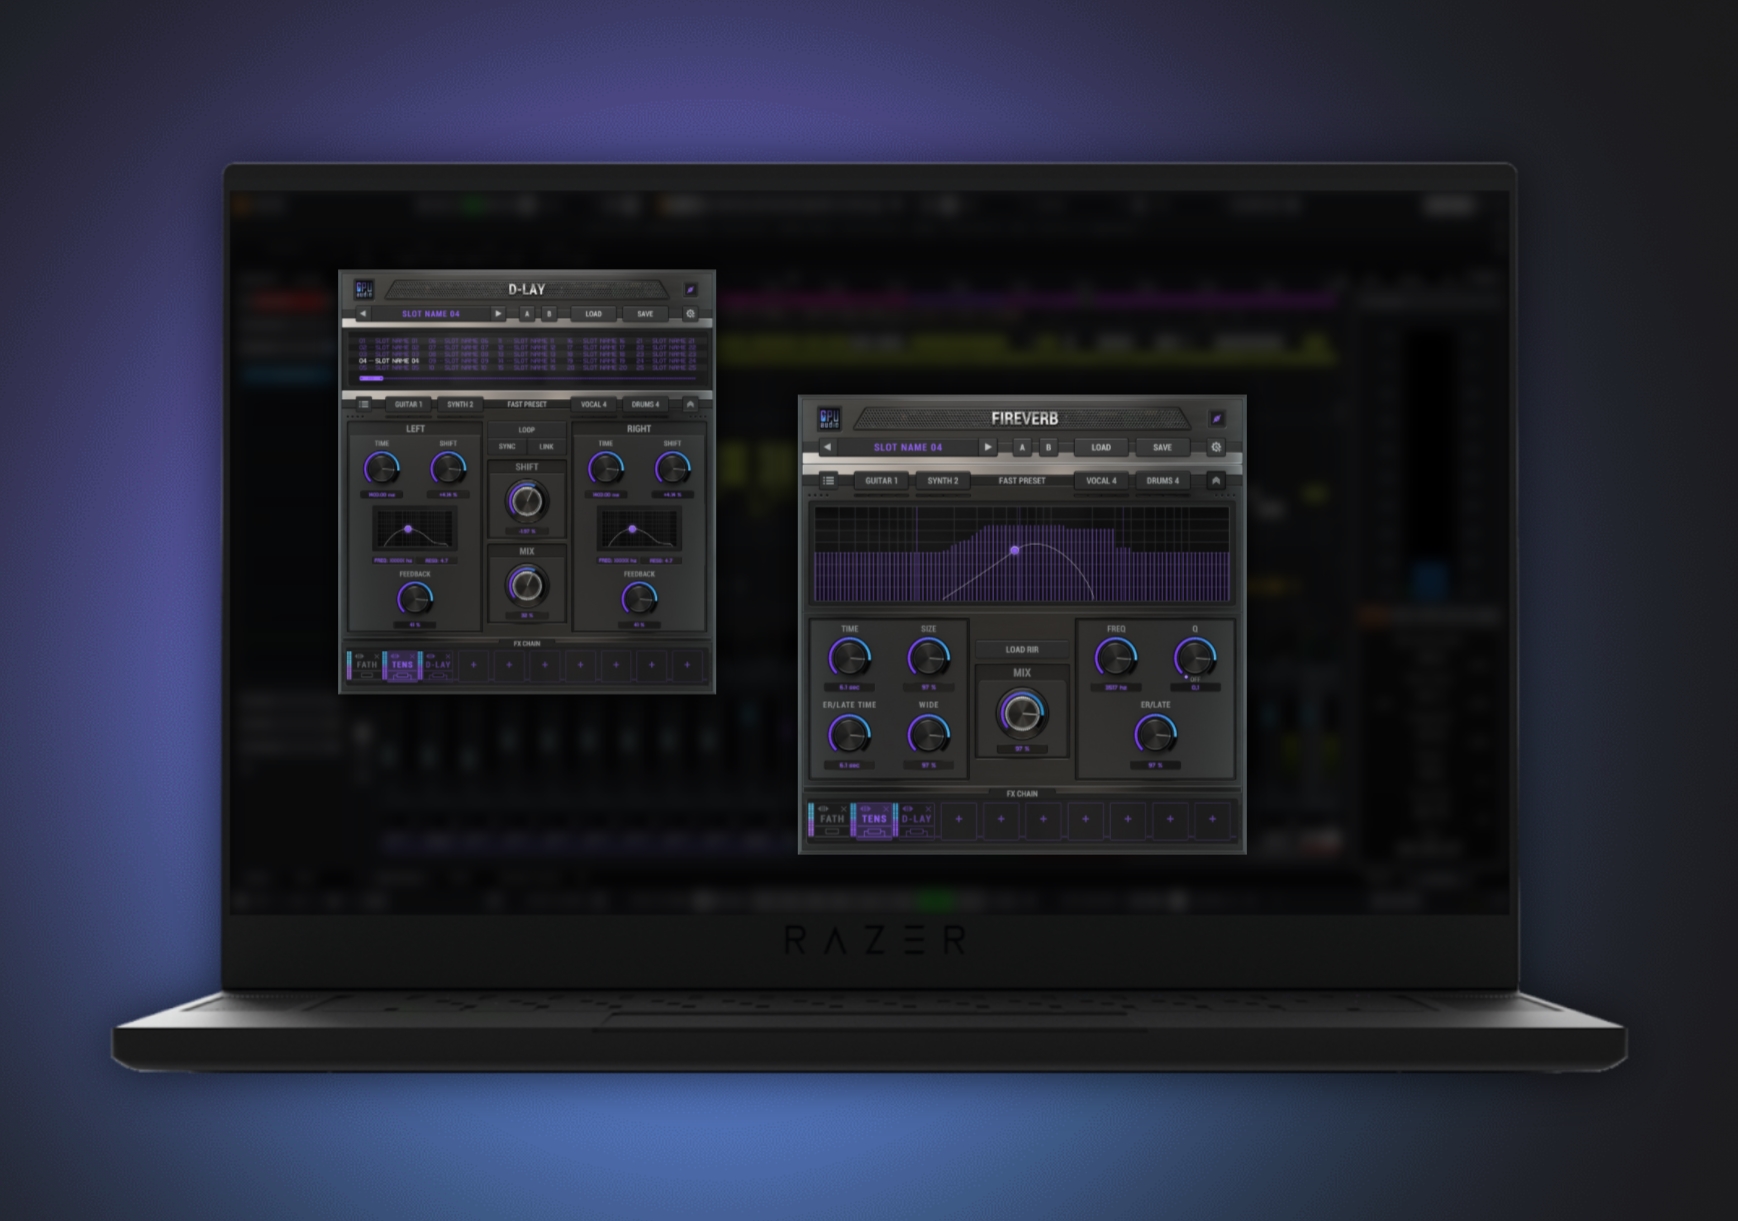
Task: Toggle LINK in the D-LAY plugin
Action: click(546, 447)
